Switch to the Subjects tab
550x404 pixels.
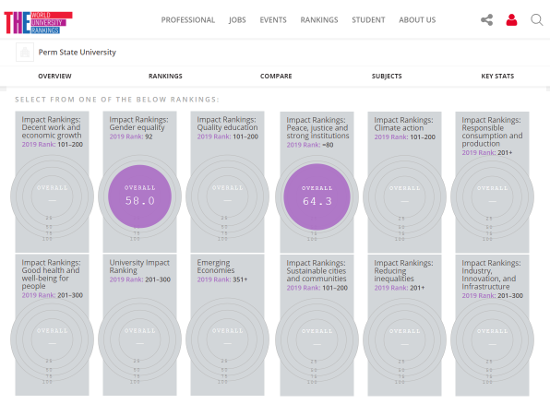coord(387,76)
